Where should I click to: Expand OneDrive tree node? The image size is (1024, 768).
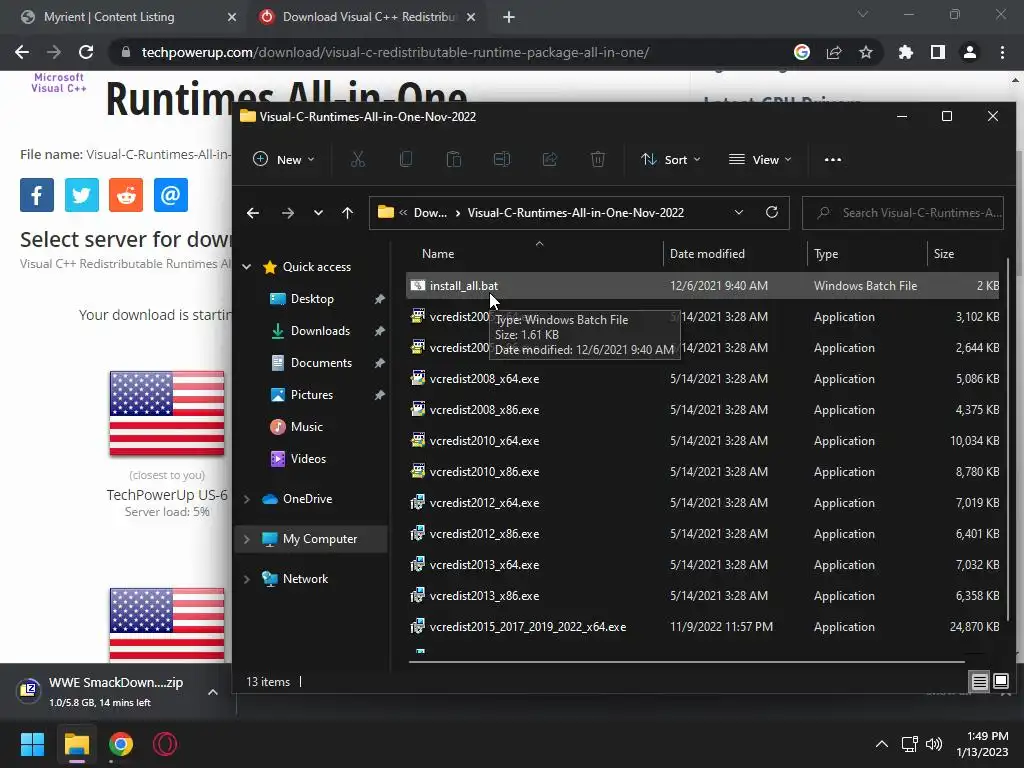coord(247,499)
